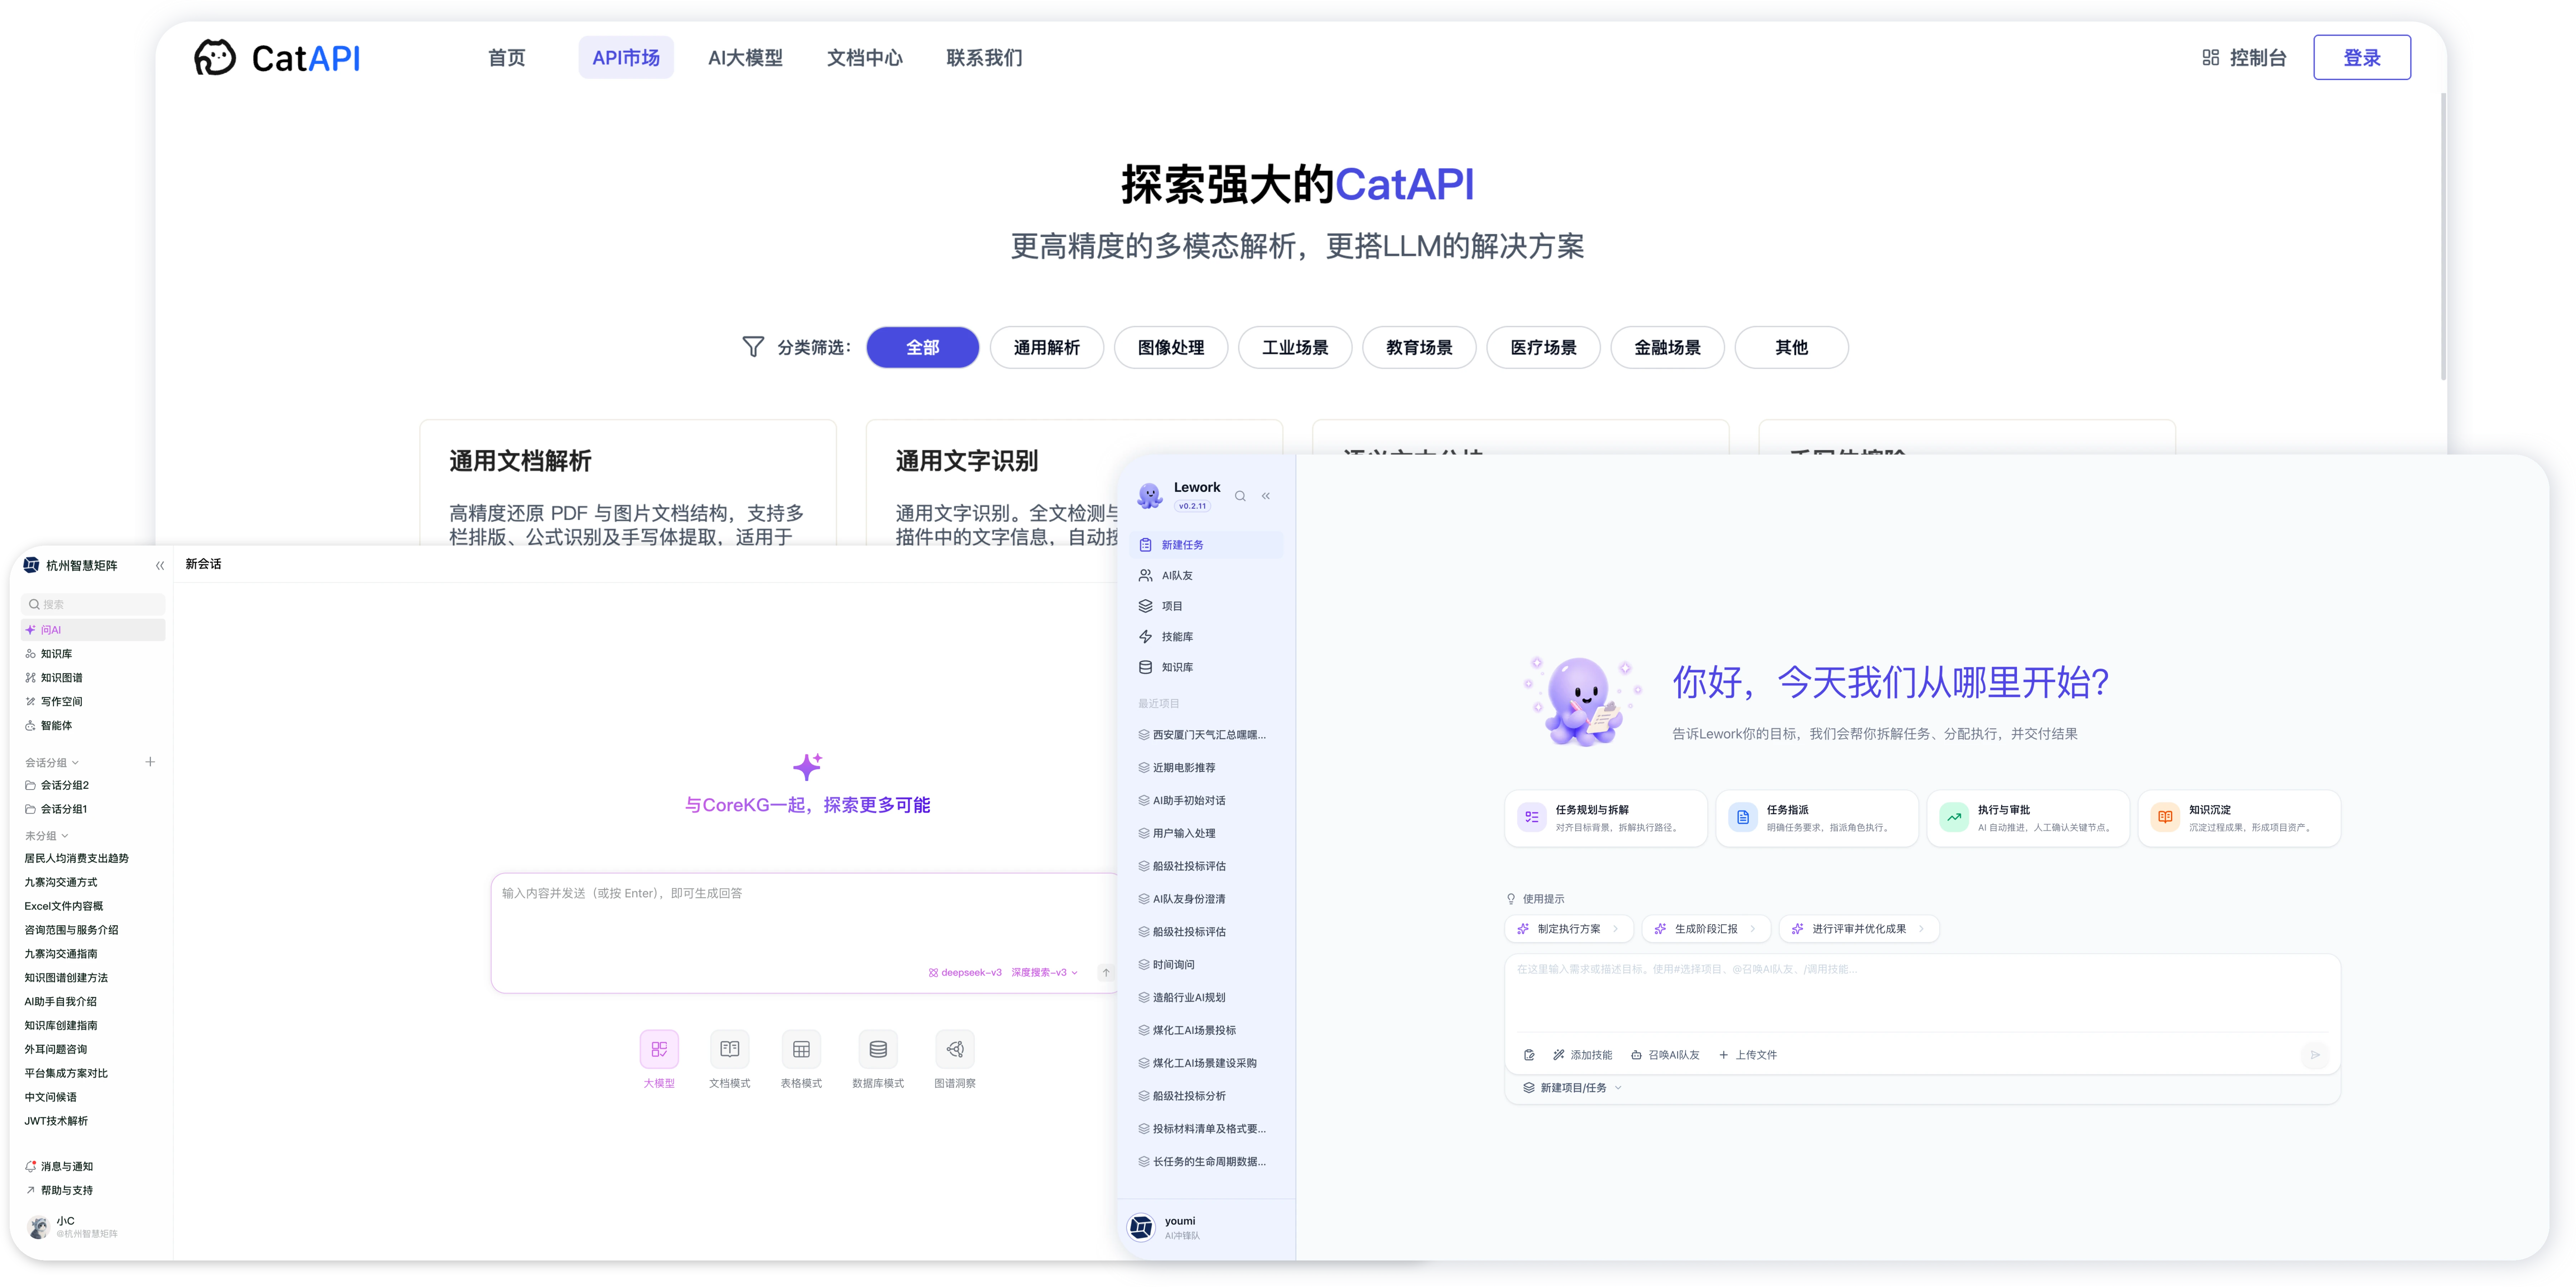Open 消息与通知 bell in CoreKG sidebar
Image resolution: width=2576 pixels, height=1287 pixels.
[x=31, y=1166]
